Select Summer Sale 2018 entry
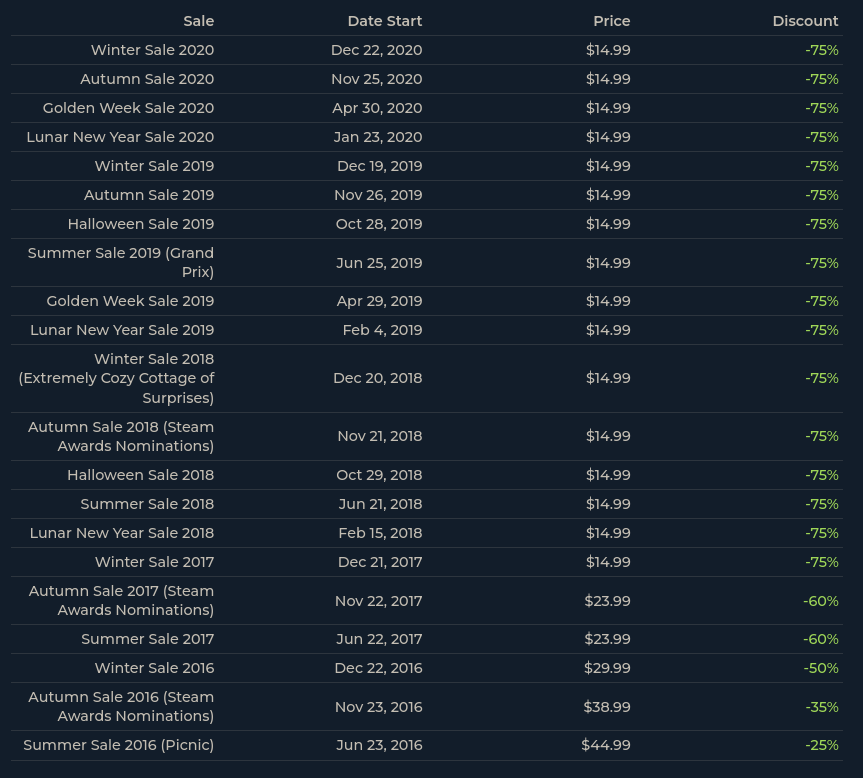The width and height of the screenshot is (863, 778). pyautogui.click(x=147, y=504)
